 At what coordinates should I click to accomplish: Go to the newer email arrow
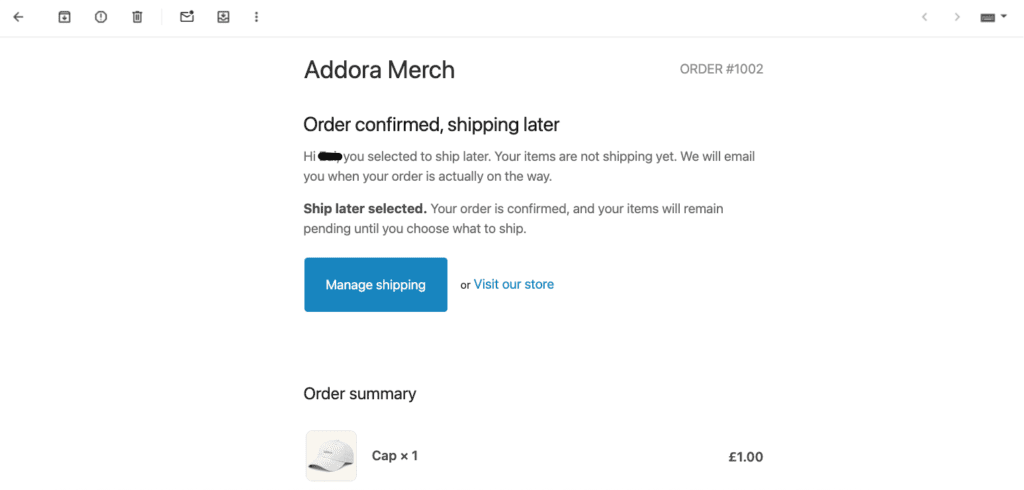(x=924, y=17)
